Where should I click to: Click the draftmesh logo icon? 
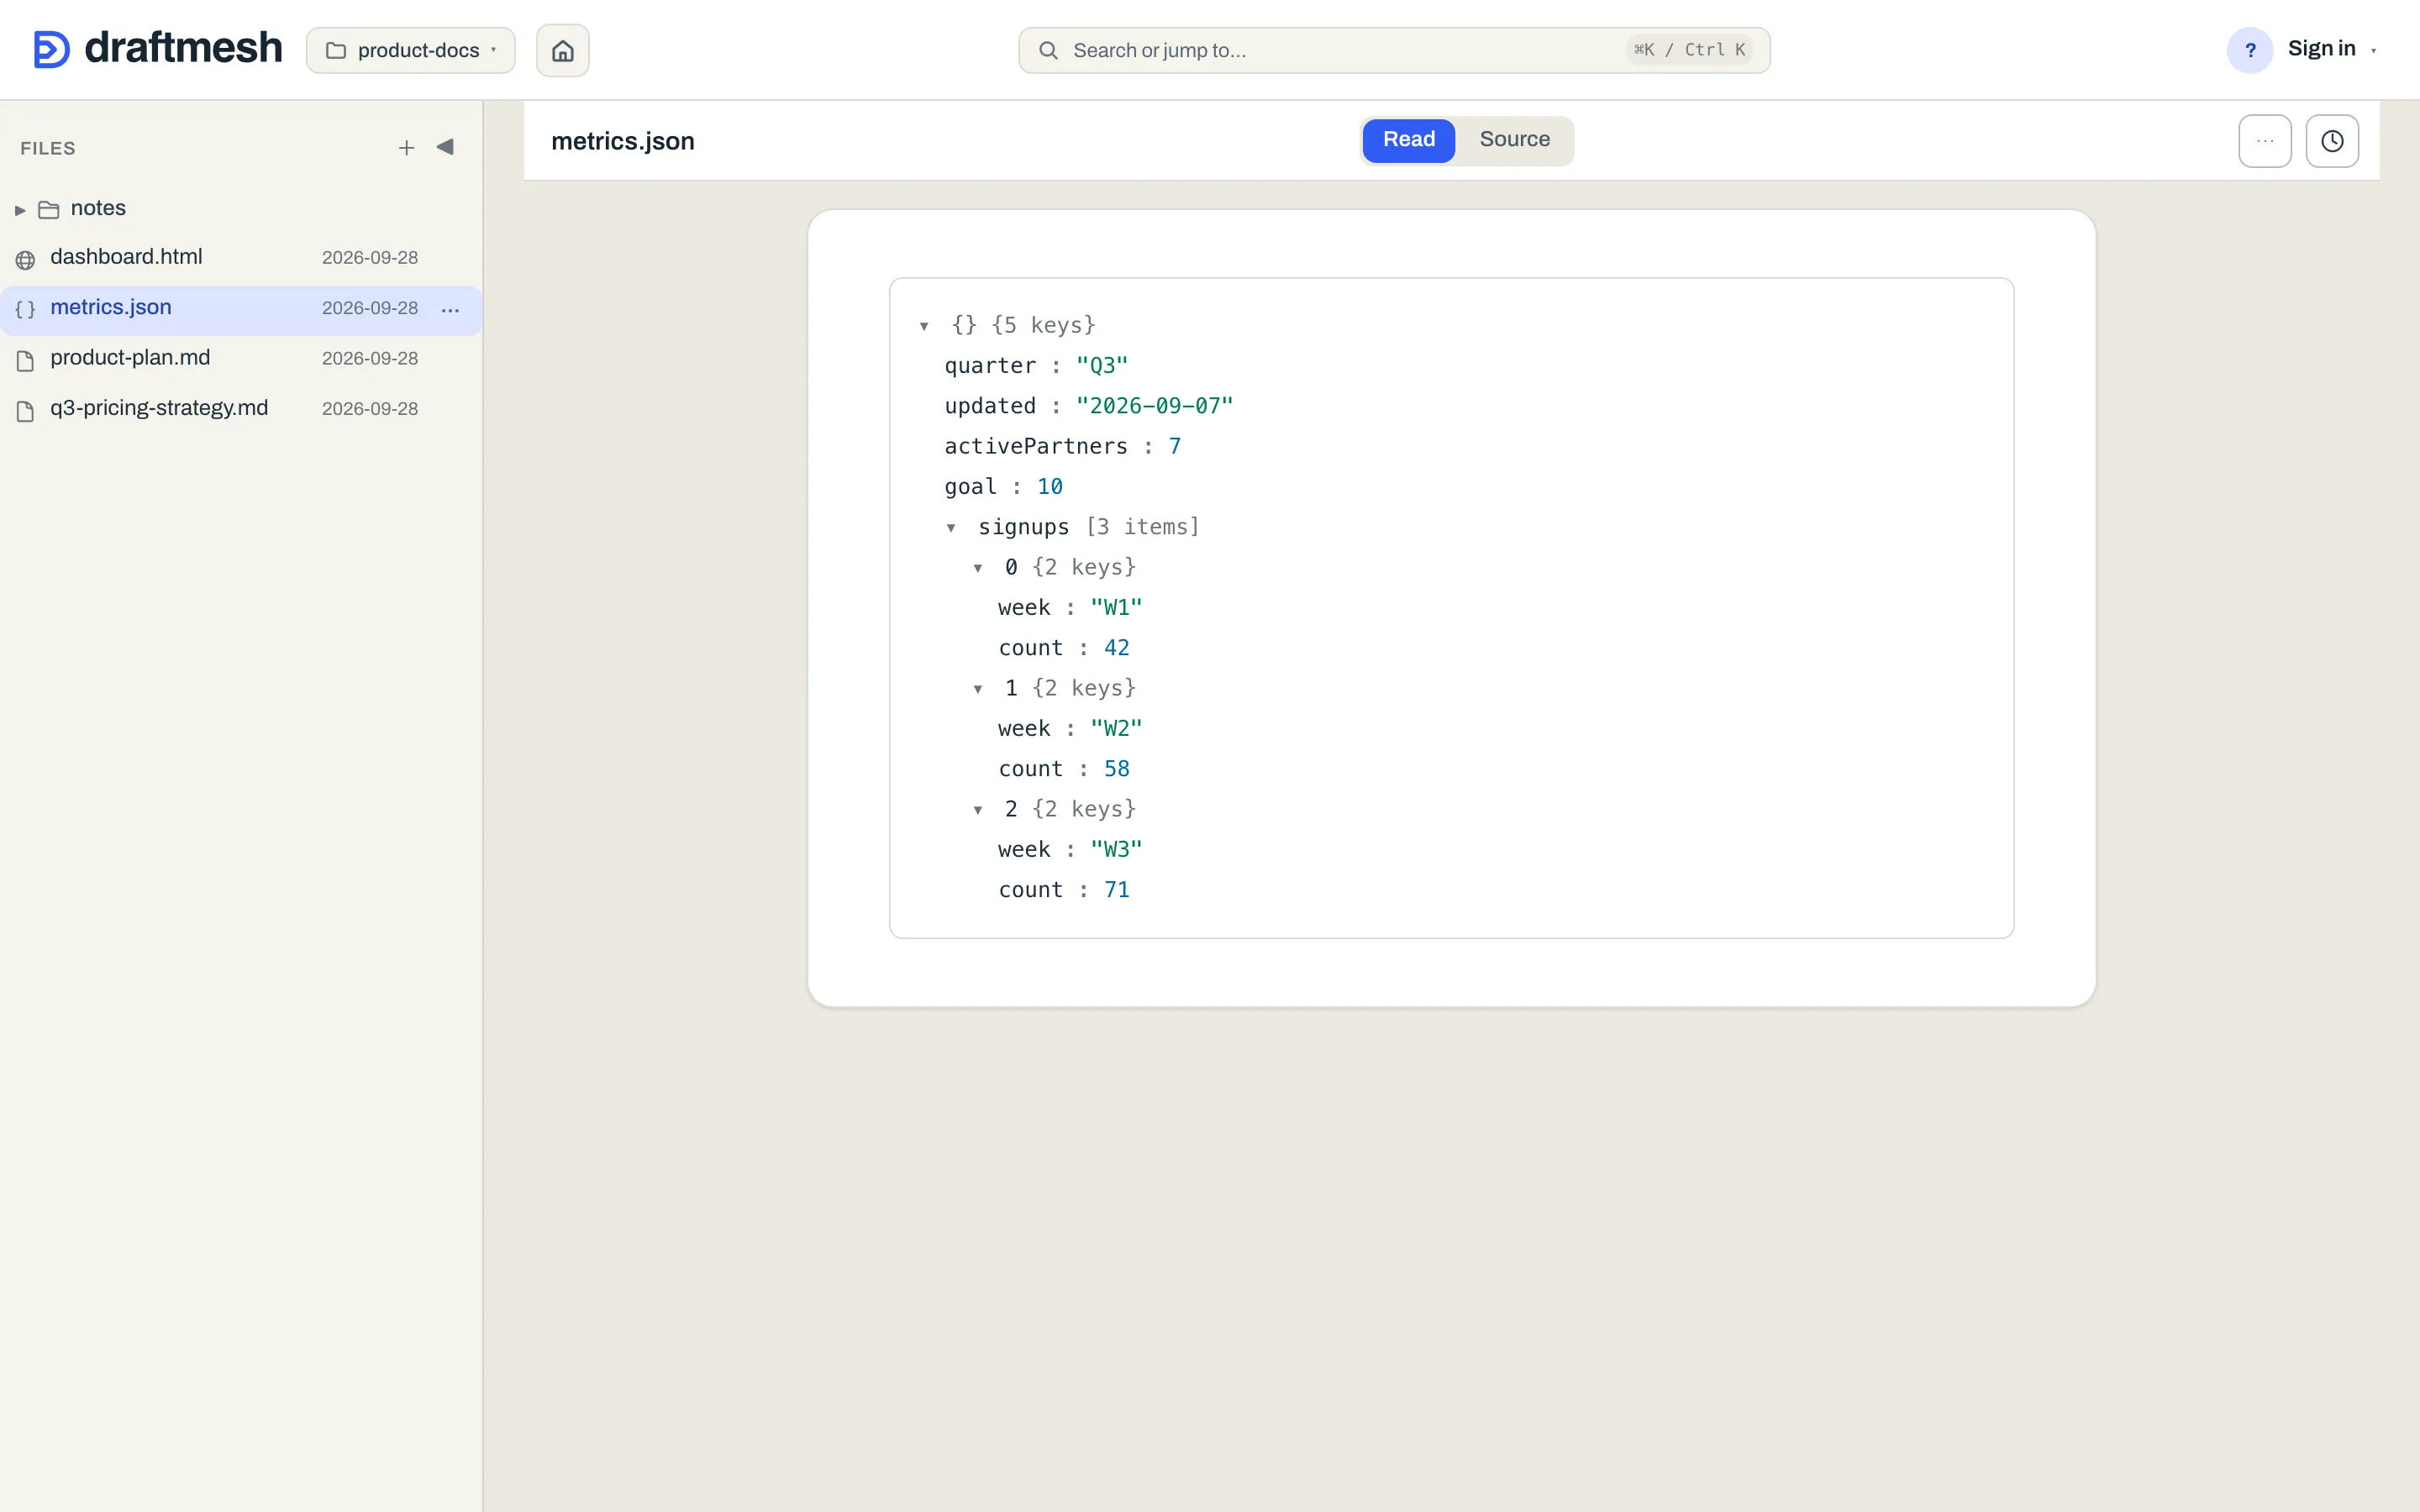pos(51,49)
